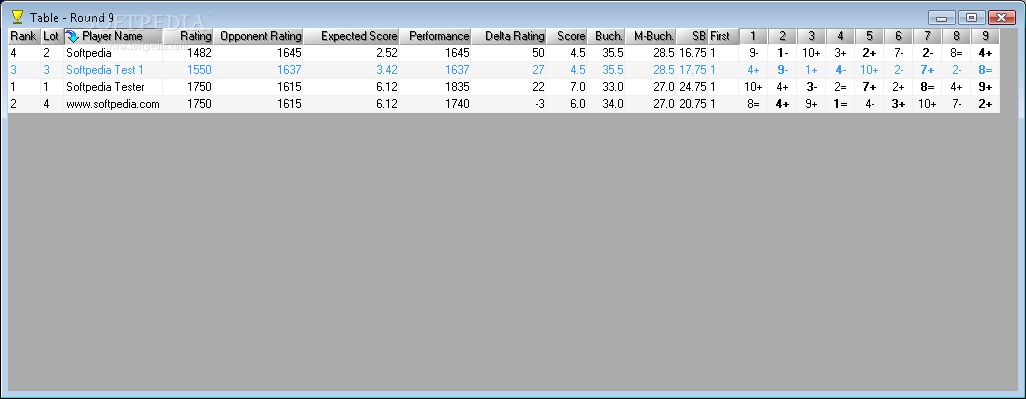This screenshot has width=1026, height=399.
Task: Select round 2 column header
Action: 783,37
